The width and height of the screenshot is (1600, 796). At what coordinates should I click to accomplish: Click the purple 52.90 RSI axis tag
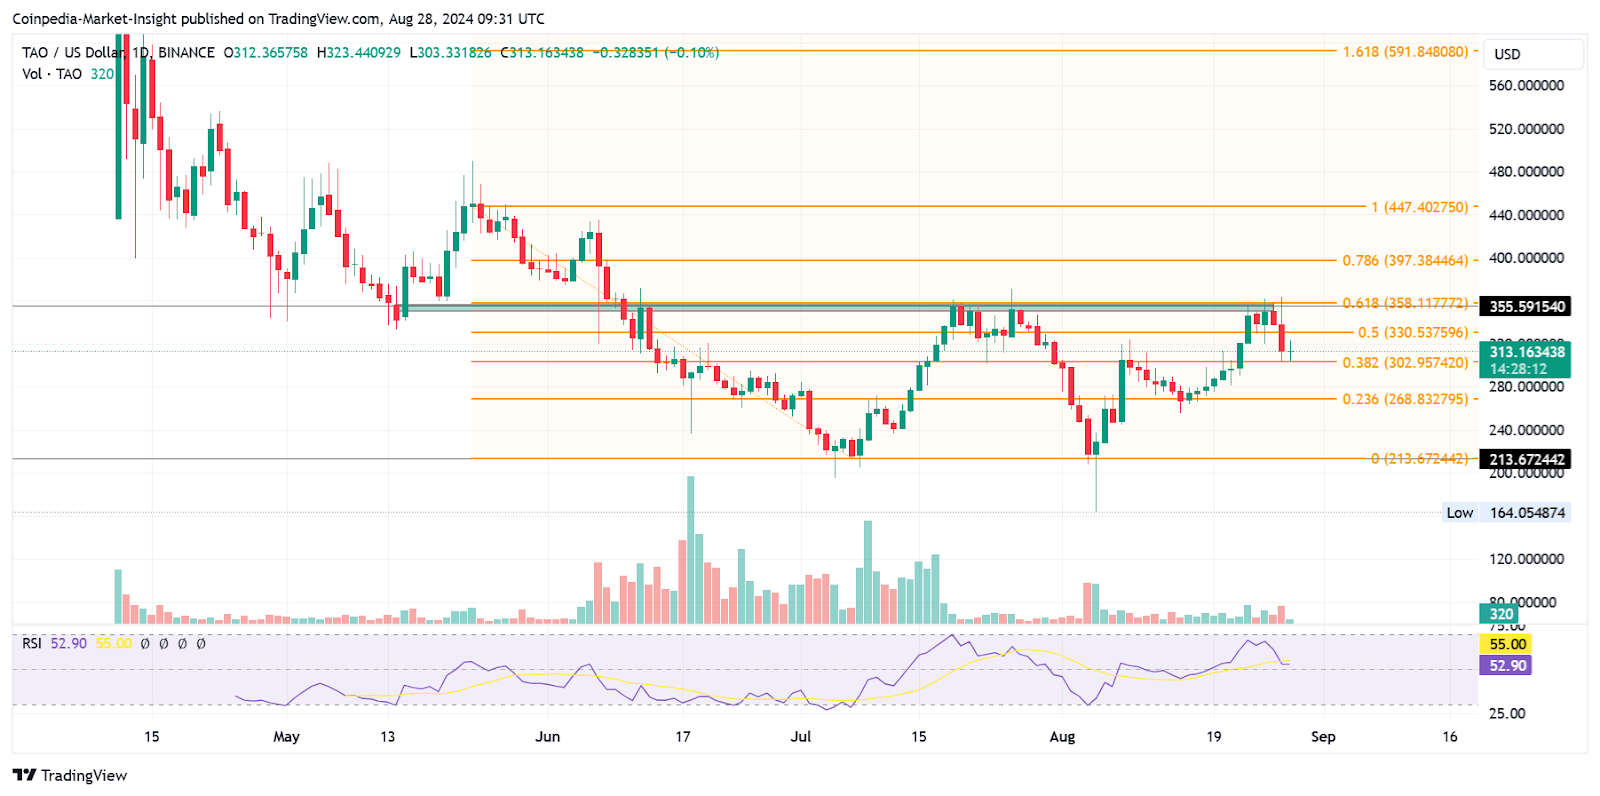(1505, 665)
